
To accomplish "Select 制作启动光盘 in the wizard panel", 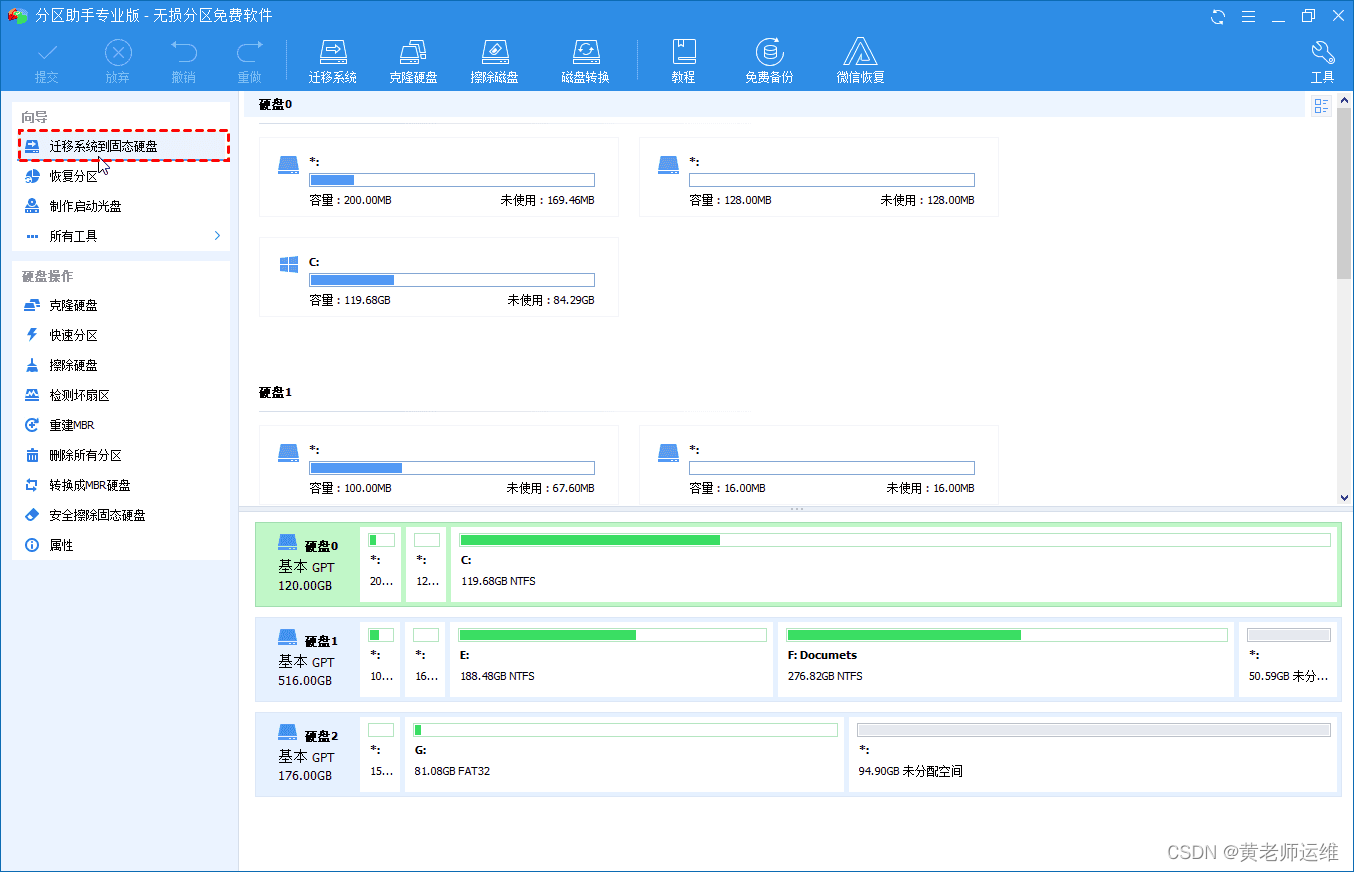I will (x=121, y=206).
